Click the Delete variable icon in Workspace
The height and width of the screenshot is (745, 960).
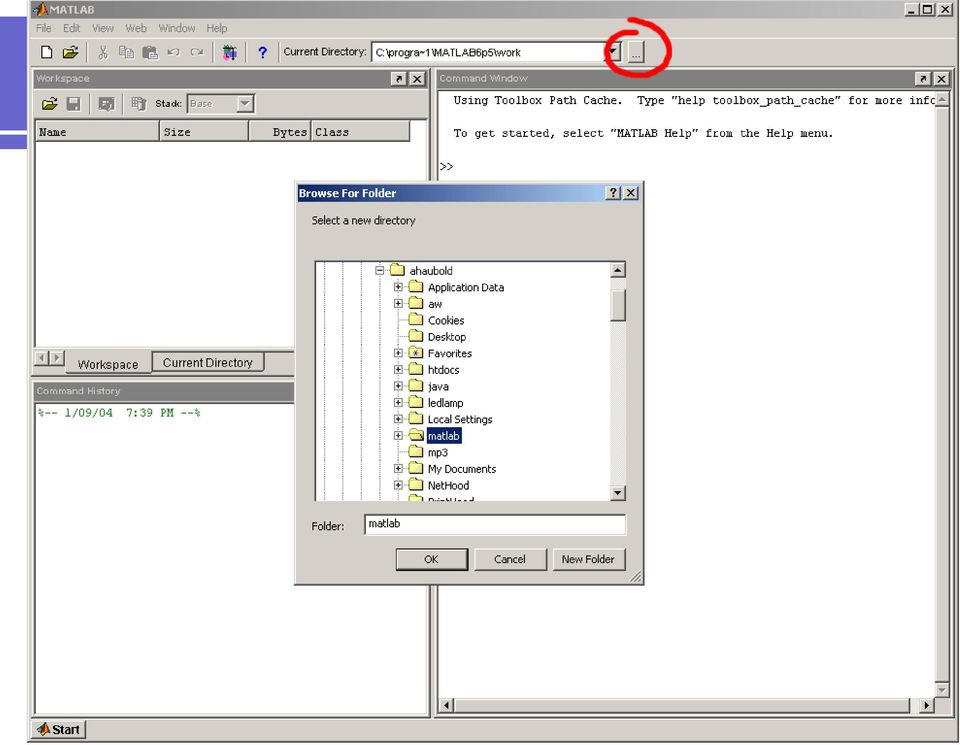[x=138, y=104]
